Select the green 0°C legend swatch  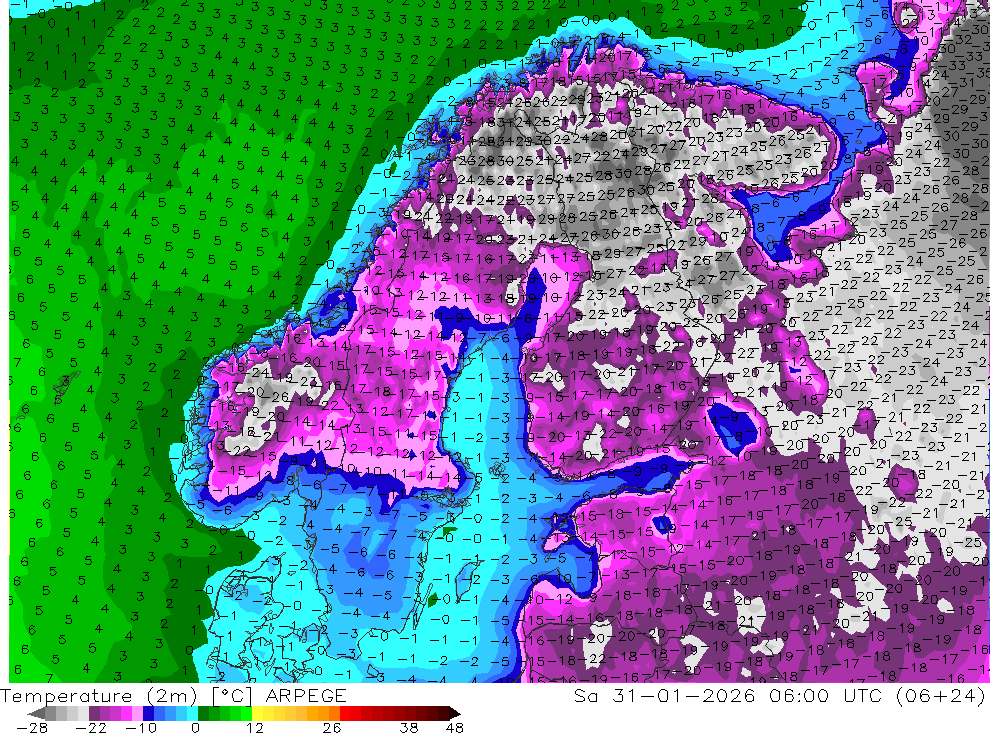203,713
